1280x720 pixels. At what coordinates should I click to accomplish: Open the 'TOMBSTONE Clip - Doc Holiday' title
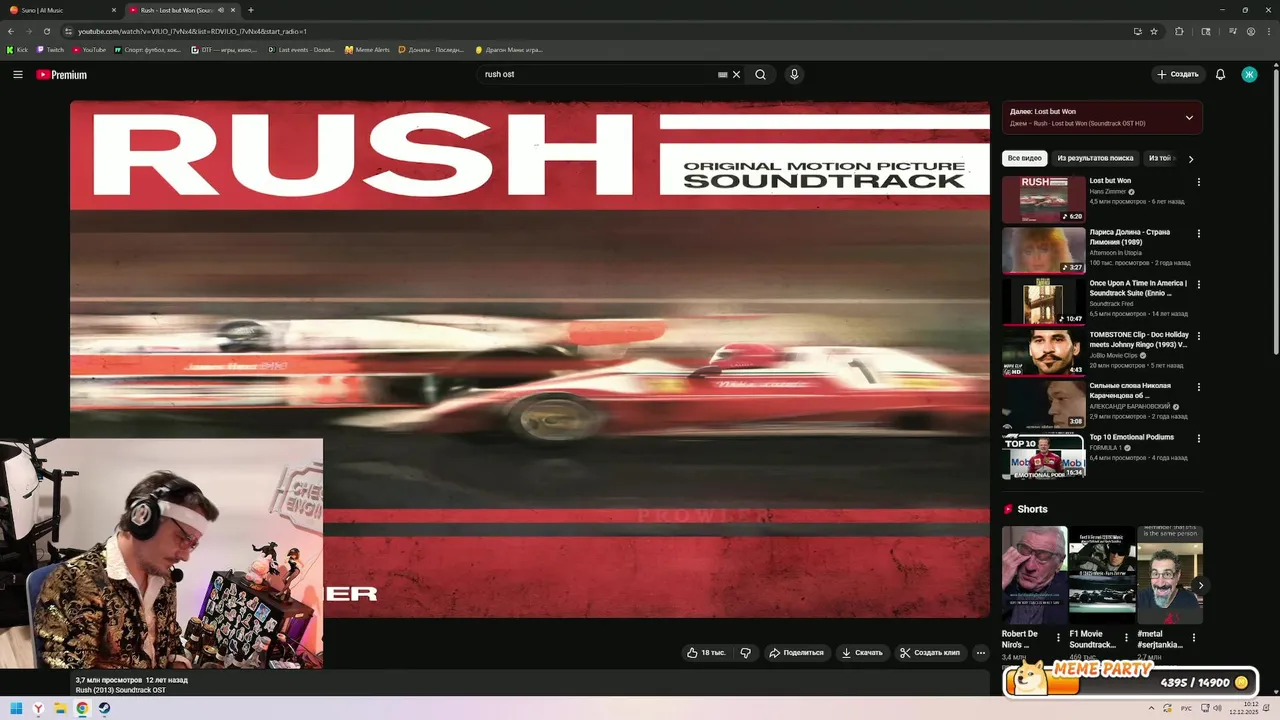click(1139, 339)
